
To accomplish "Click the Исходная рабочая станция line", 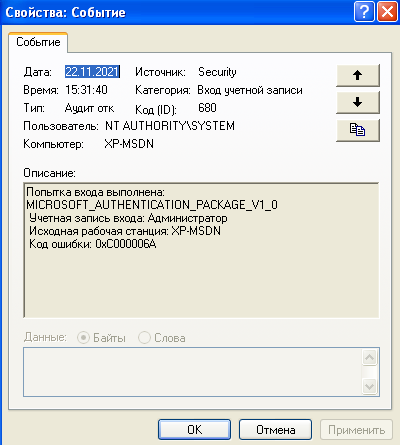I will coord(125,231).
